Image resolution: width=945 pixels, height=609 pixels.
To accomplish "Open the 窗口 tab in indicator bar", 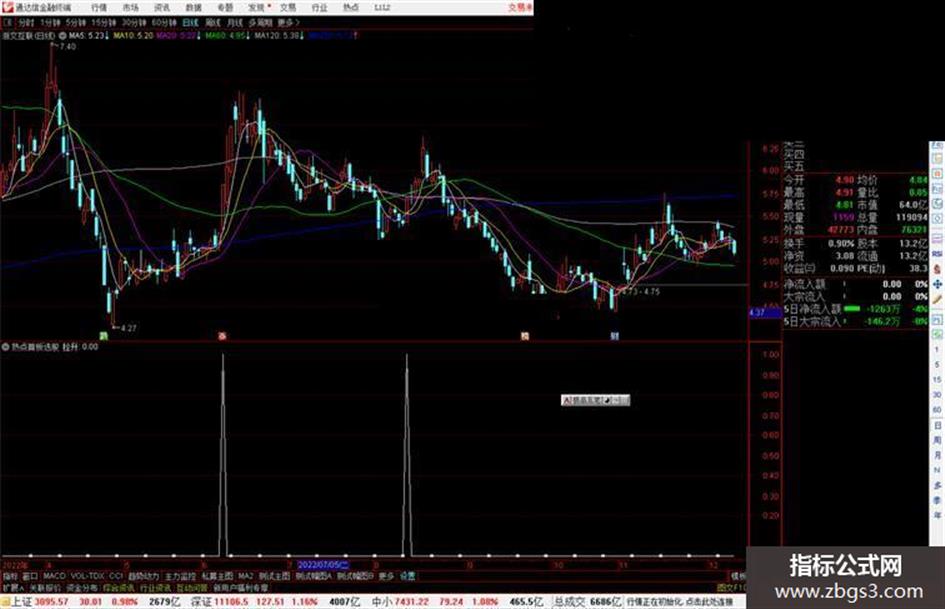I will click(x=30, y=576).
